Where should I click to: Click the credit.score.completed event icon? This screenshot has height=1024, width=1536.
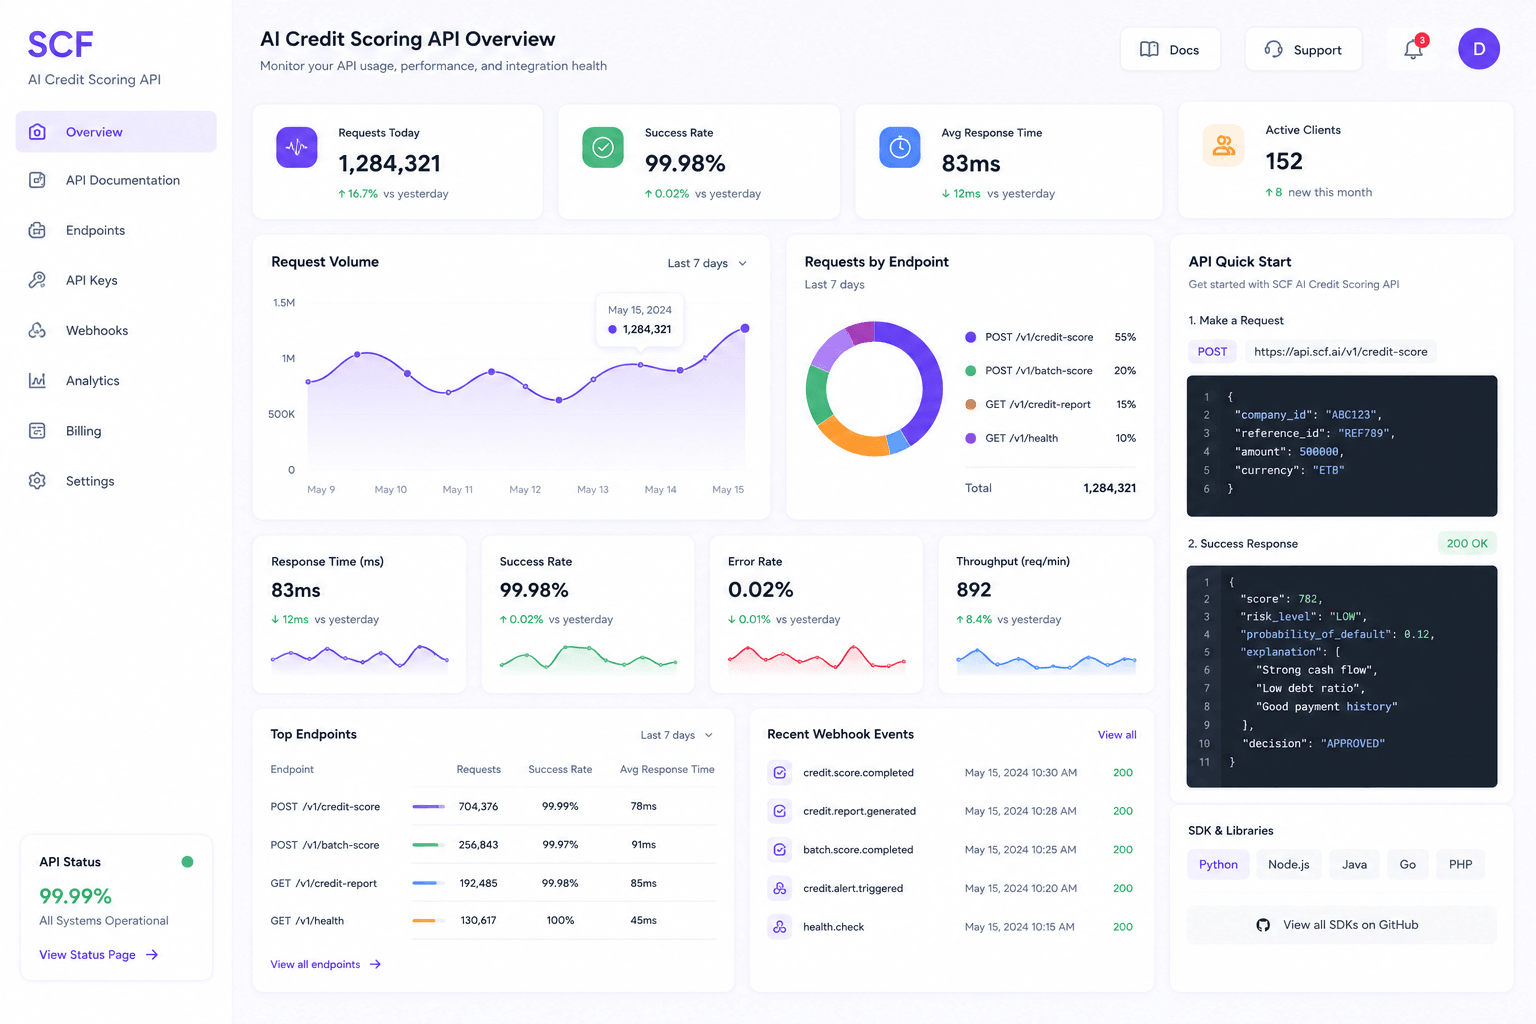pos(779,773)
